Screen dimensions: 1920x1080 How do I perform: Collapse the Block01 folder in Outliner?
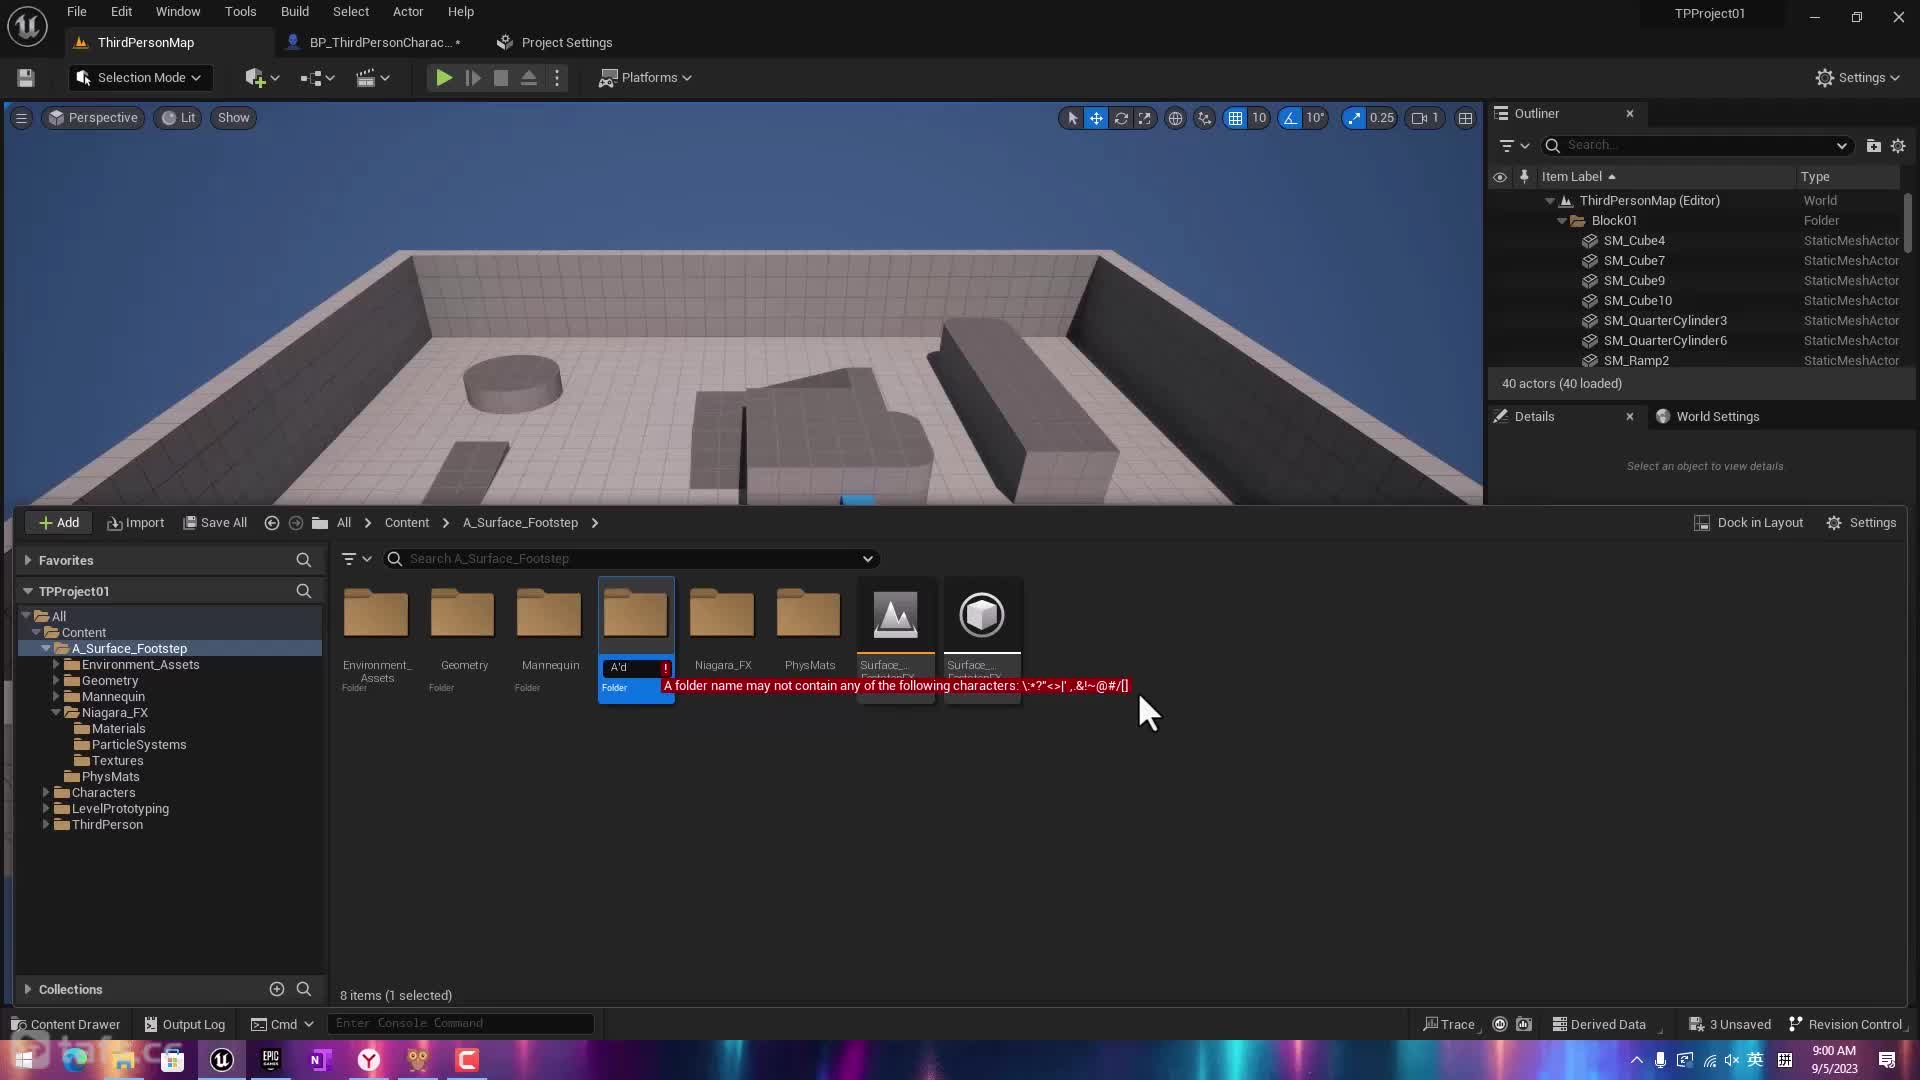1562,221
